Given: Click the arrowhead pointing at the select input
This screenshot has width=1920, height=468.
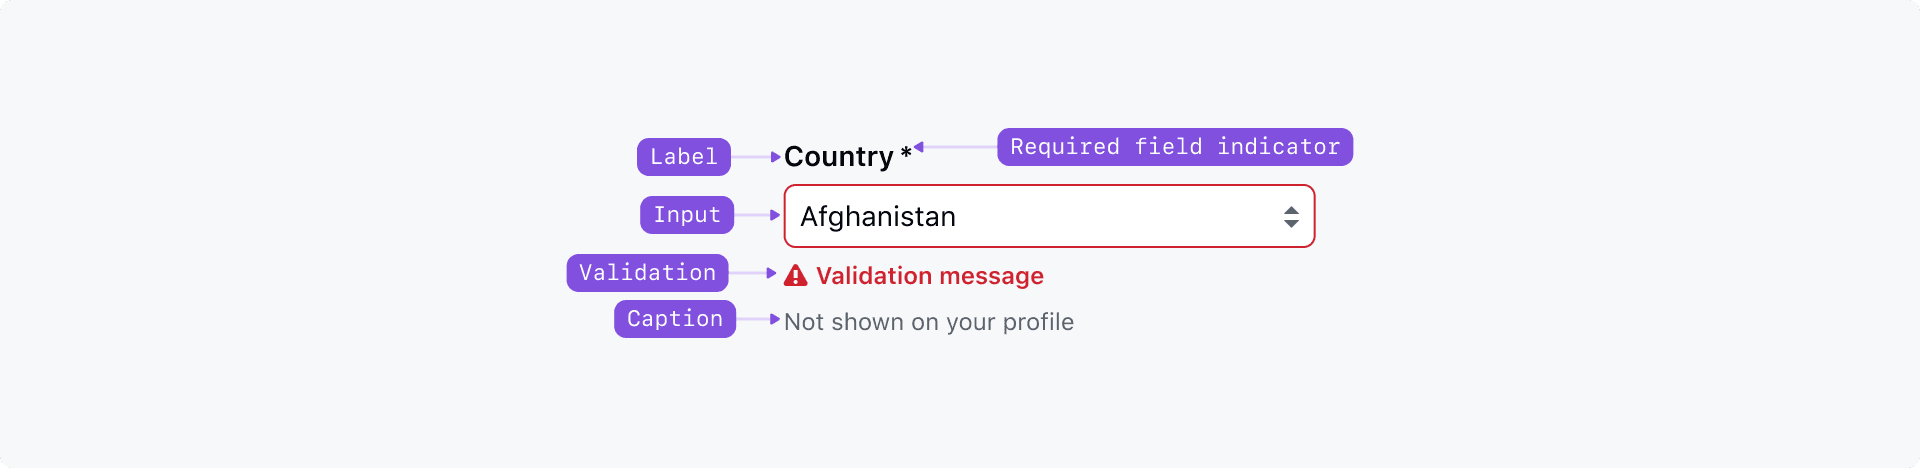Looking at the screenshot, I should [x=776, y=215].
